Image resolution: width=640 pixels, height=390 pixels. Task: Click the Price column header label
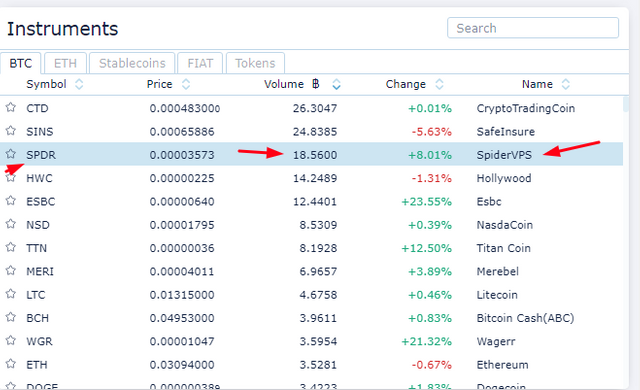pyautogui.click(x=159, y=84)
